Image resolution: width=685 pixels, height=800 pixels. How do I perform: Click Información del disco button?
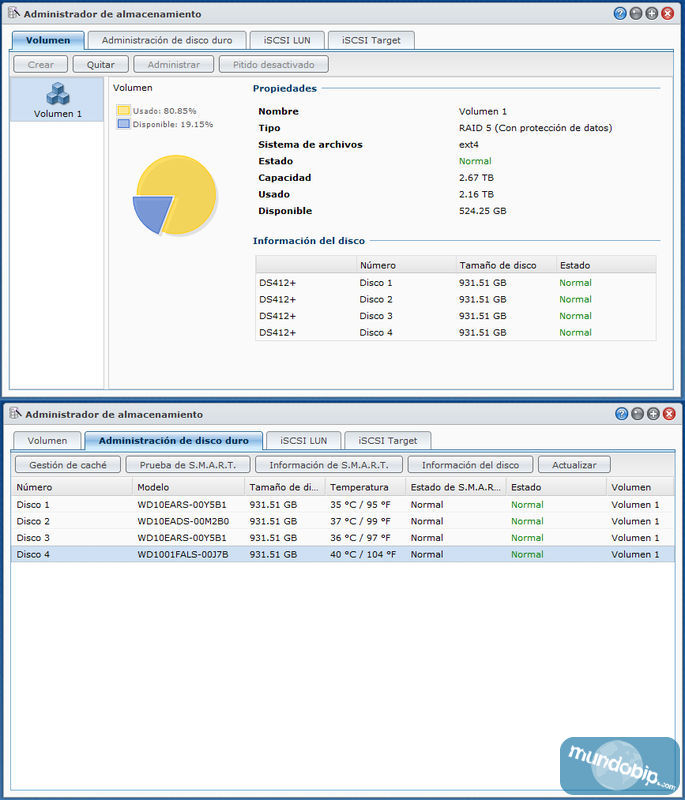pyautogui.click(x=470, y=465)
